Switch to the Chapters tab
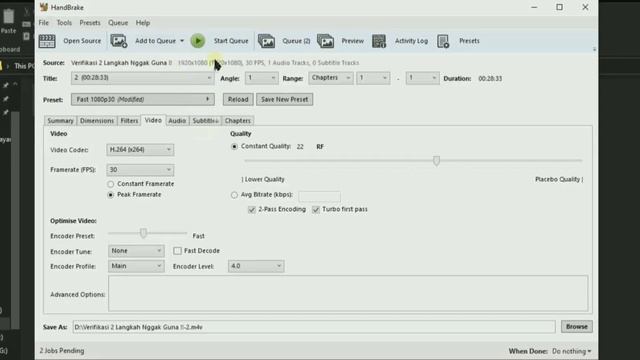 click(238, 121)
